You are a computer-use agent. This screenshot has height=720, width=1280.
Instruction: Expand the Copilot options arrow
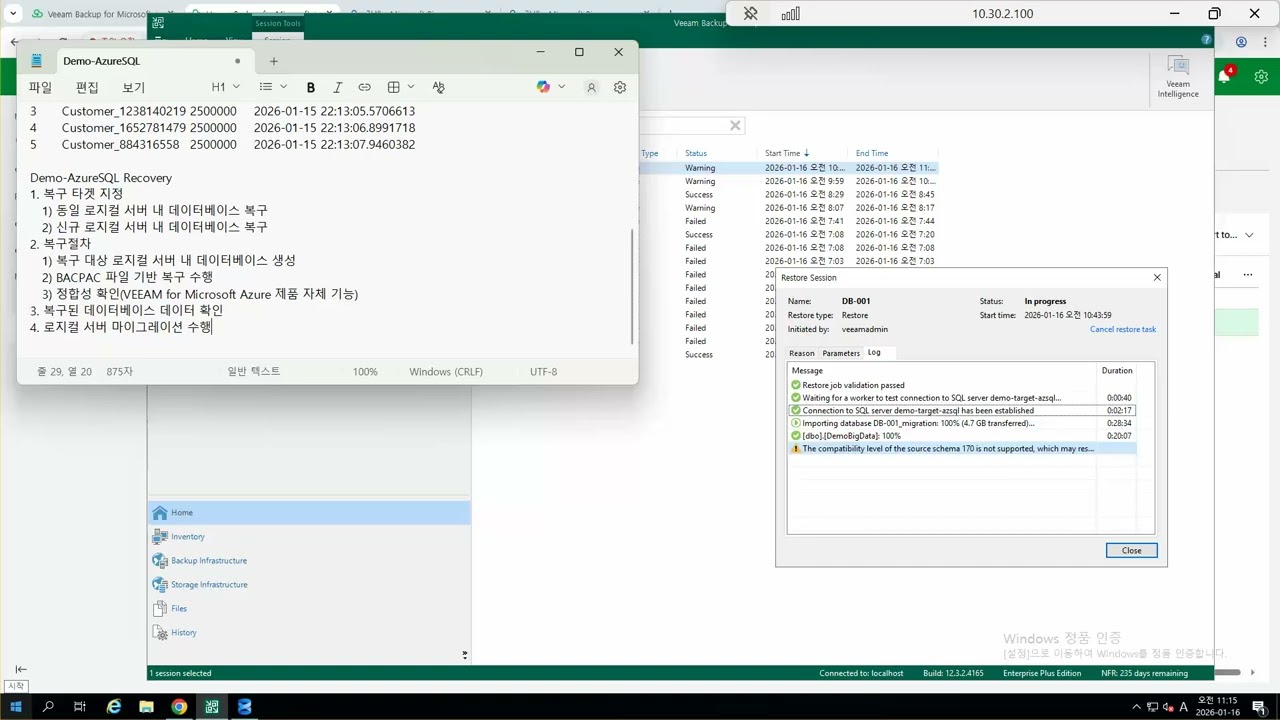click(562, 87)
